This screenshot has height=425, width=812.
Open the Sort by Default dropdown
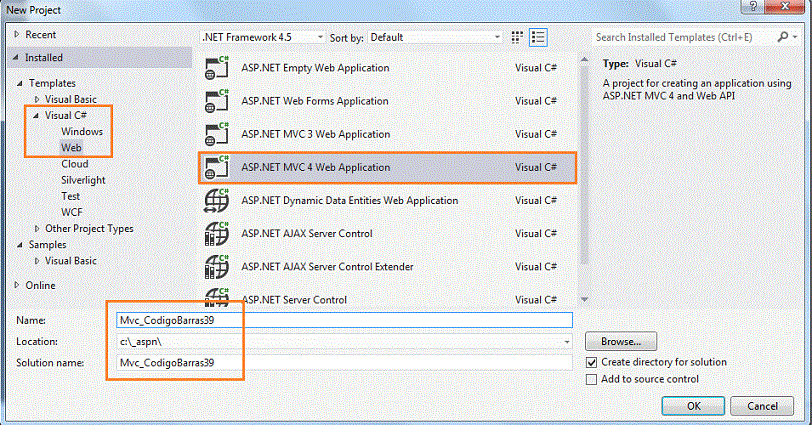(435, 37)
